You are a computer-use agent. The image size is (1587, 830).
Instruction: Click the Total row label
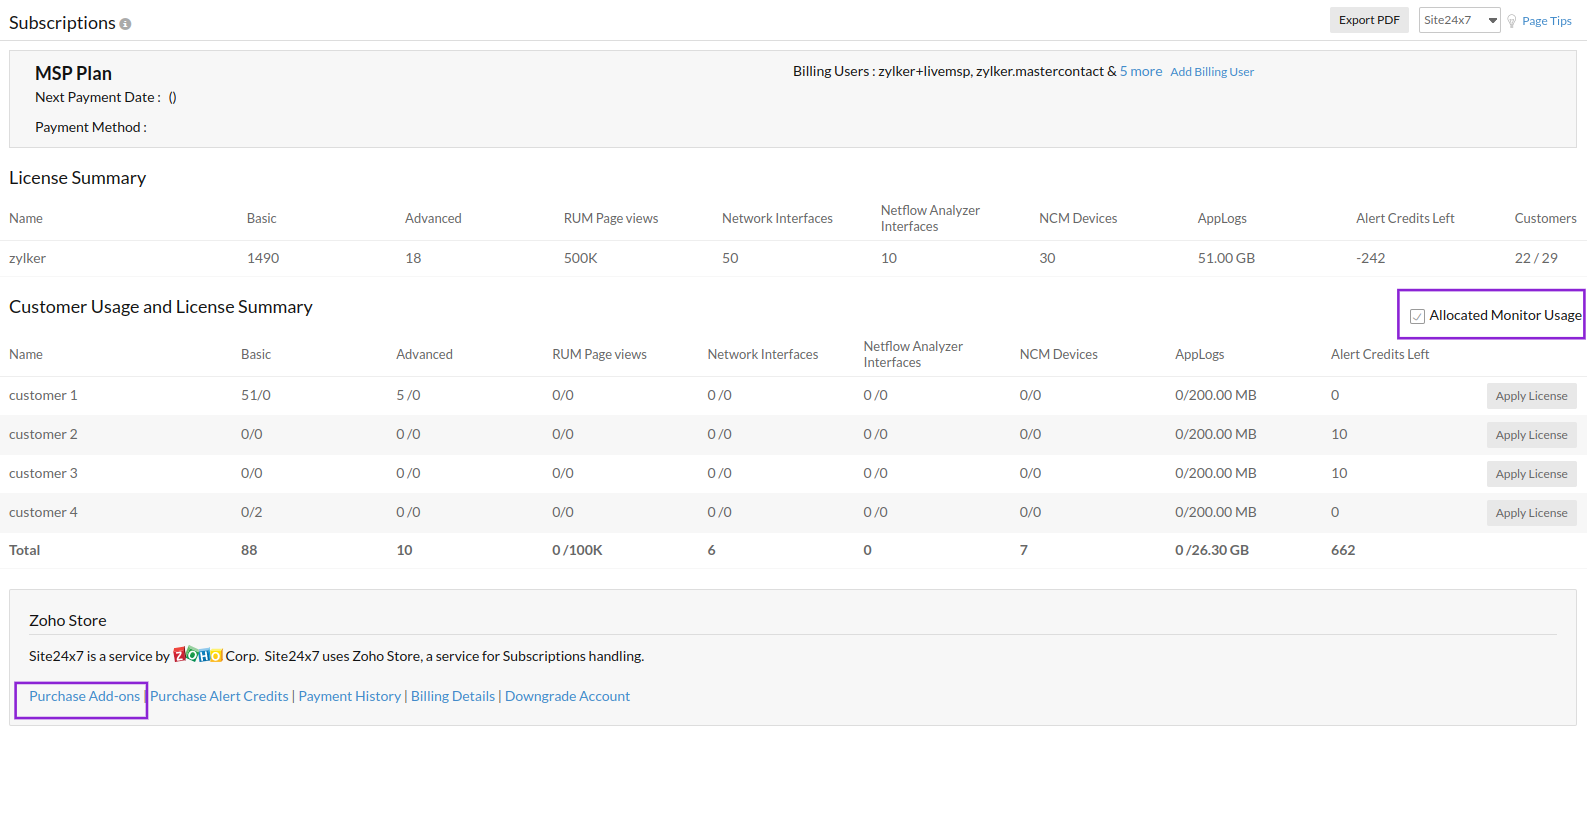click(x=25, y=550)
